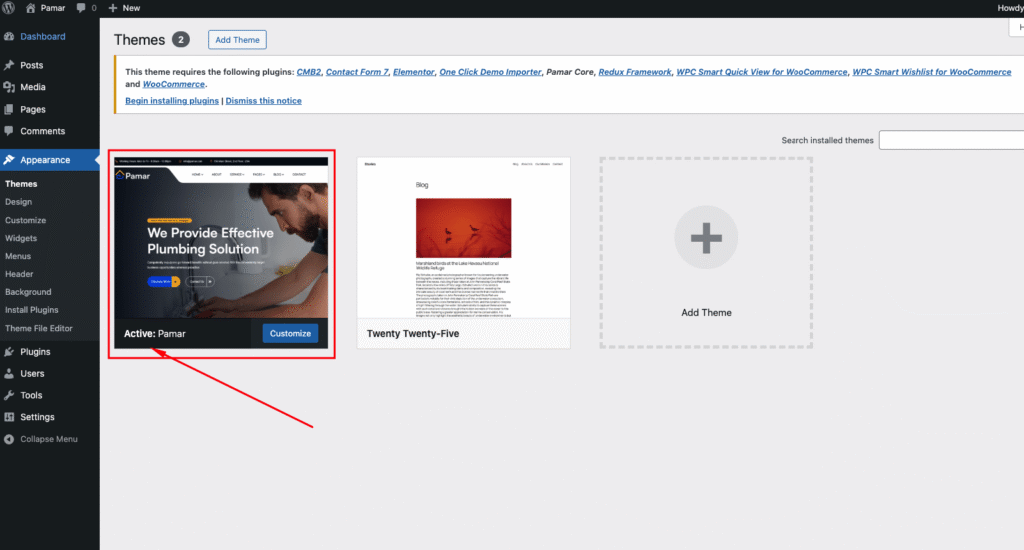This screenshot has width=1024, height=550.
Task: Click the Twenty Twenty-Five theme name
Action: [x=413, y=334]
